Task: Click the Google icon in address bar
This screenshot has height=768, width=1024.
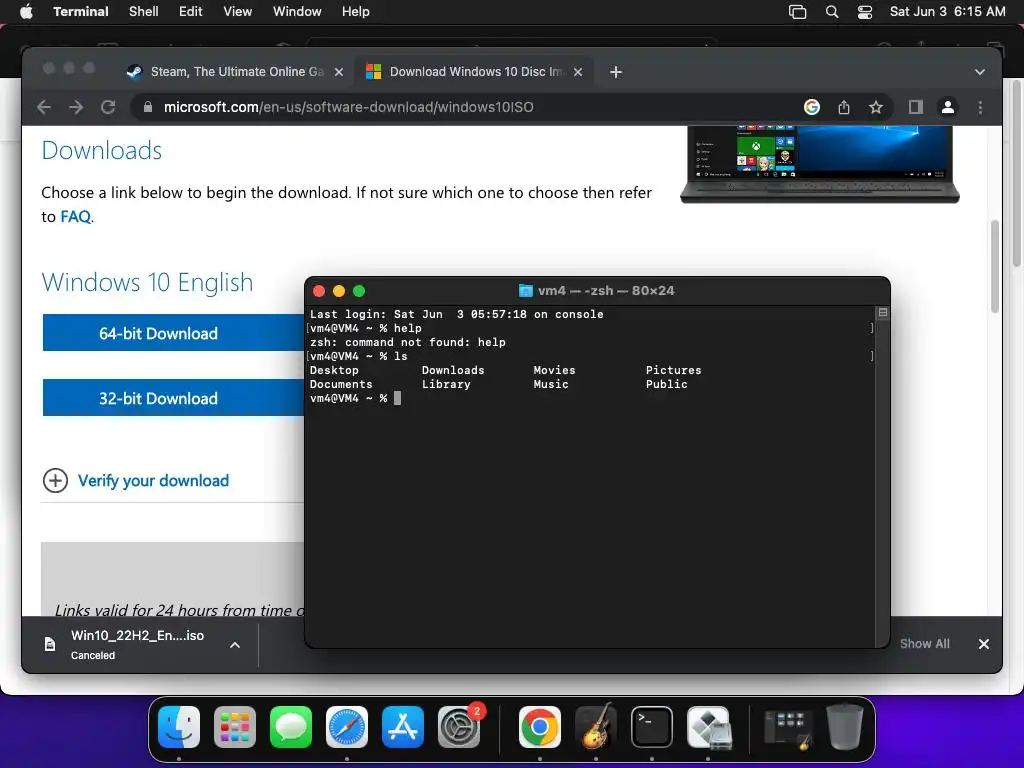Action: pos(812,107)
